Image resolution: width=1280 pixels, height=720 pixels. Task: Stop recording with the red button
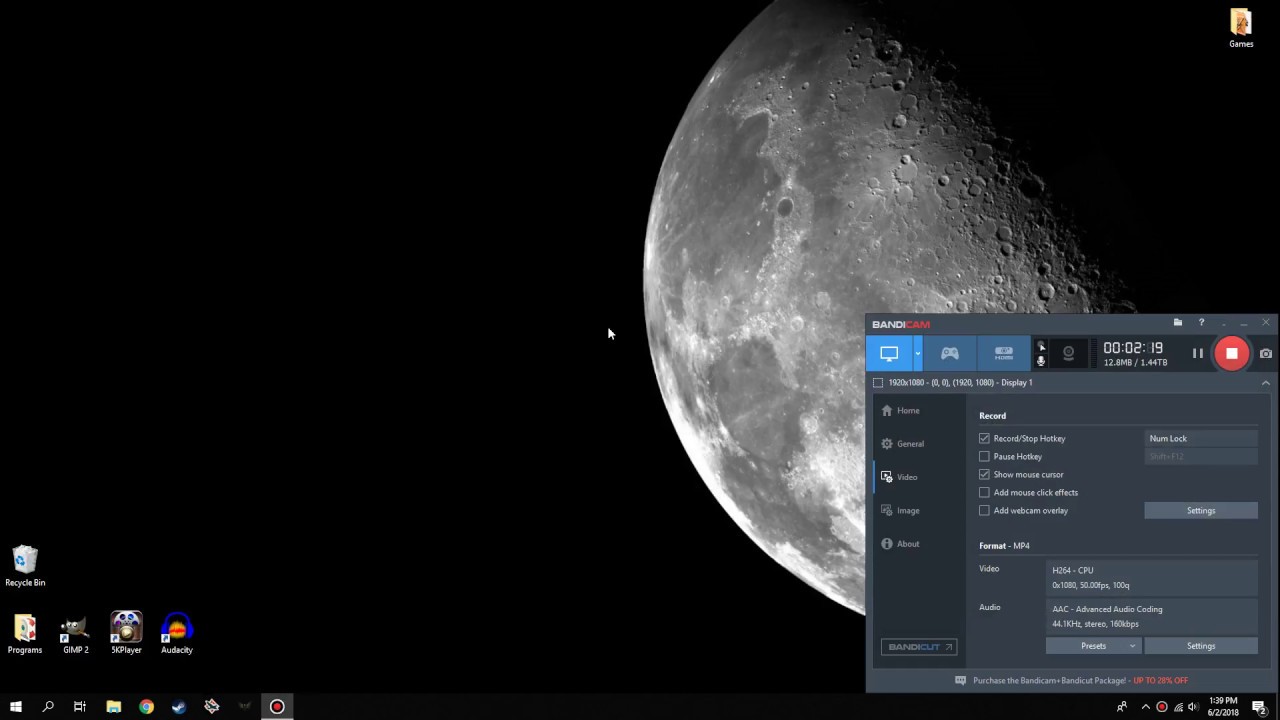pos(1232,353)
